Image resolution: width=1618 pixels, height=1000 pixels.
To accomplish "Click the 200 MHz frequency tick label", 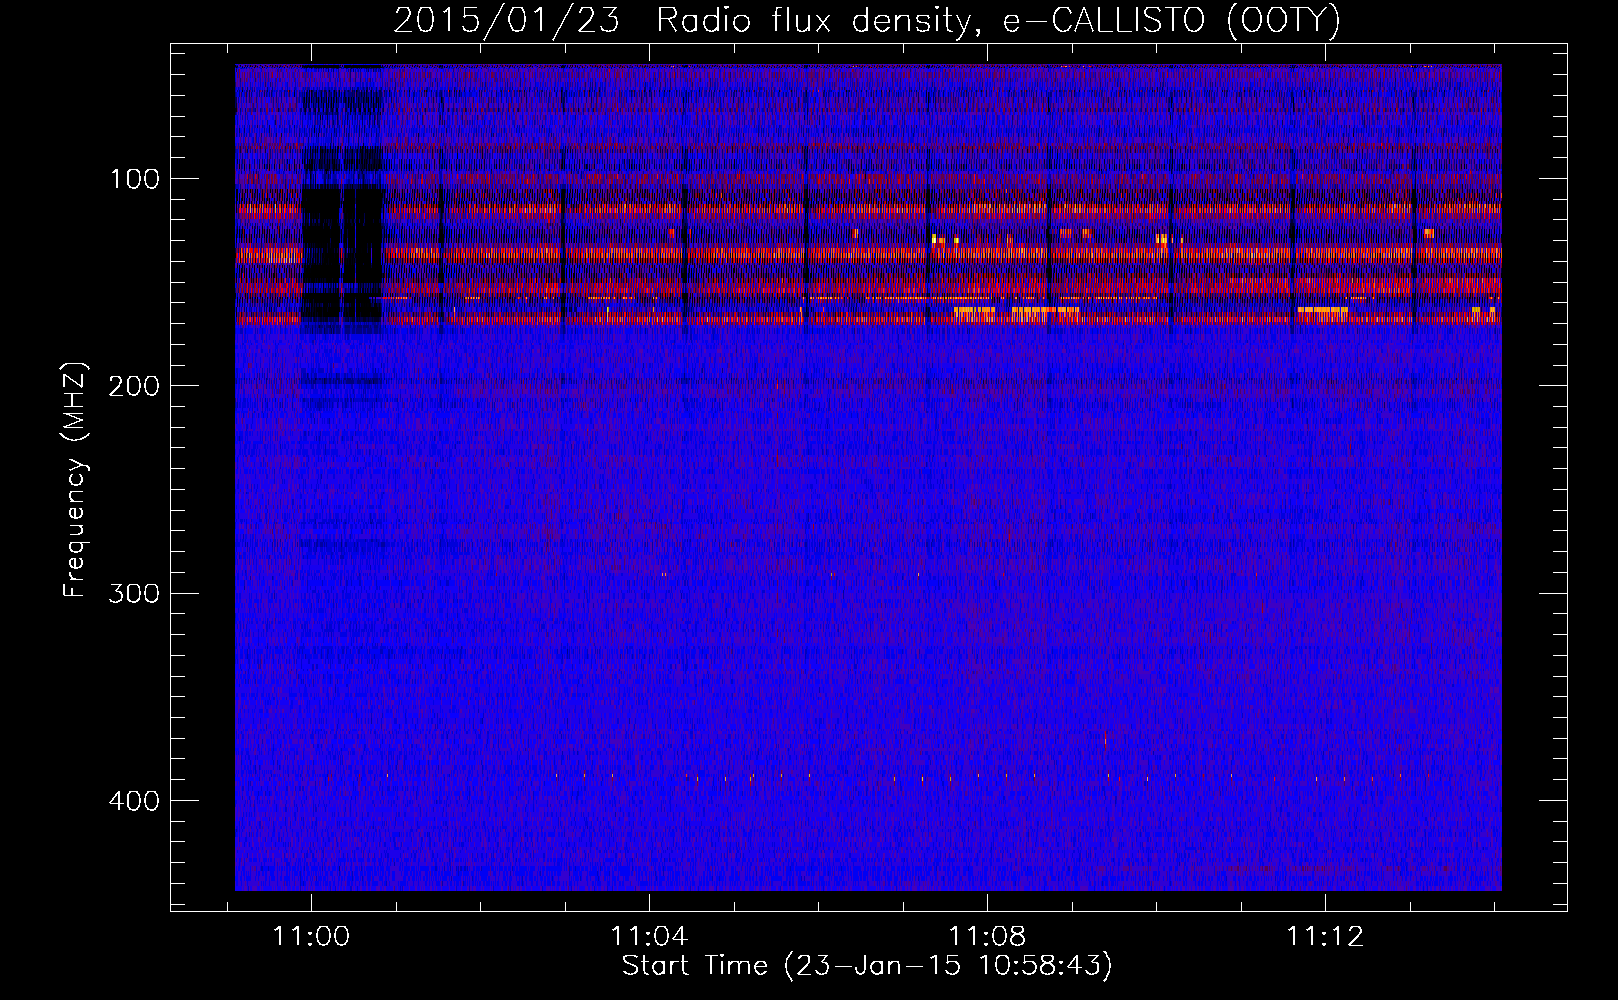I will (135, 386).
